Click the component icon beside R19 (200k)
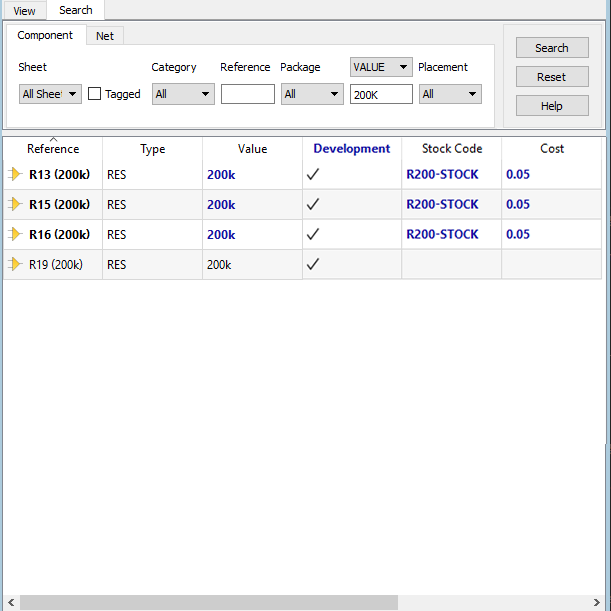 (15, 264)
